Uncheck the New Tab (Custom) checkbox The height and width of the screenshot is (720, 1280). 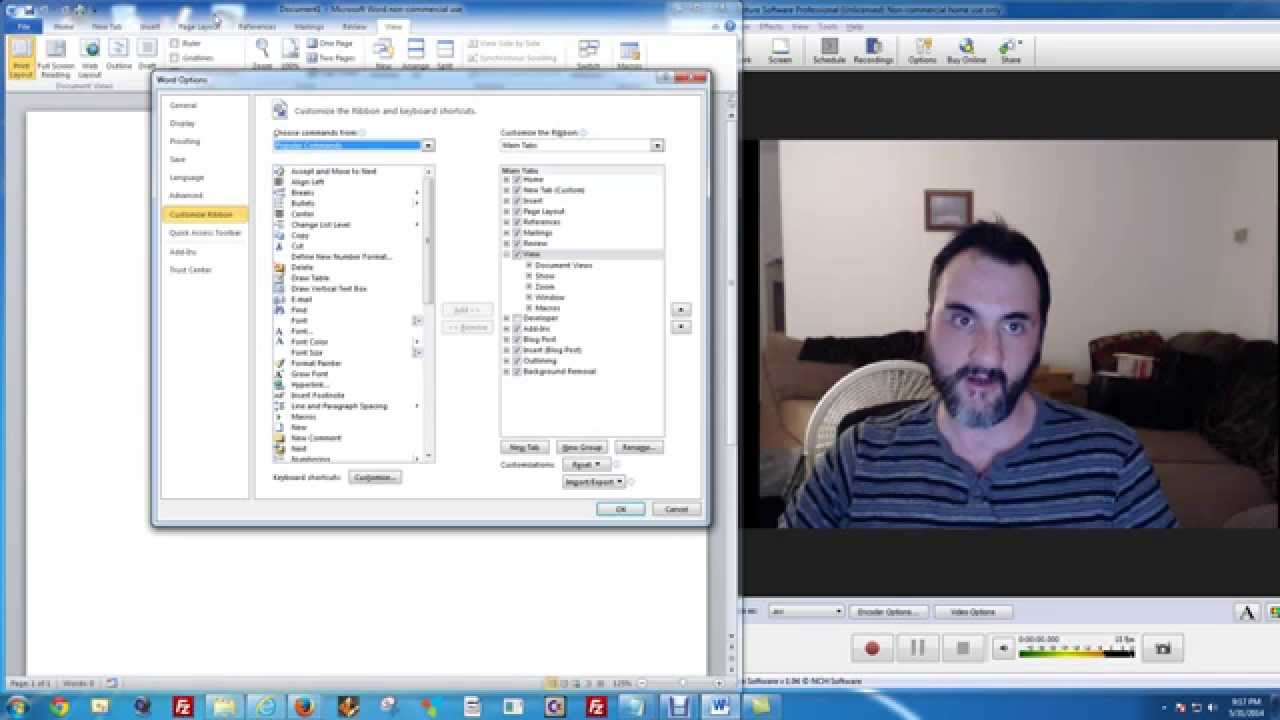(x=517, y=190)
